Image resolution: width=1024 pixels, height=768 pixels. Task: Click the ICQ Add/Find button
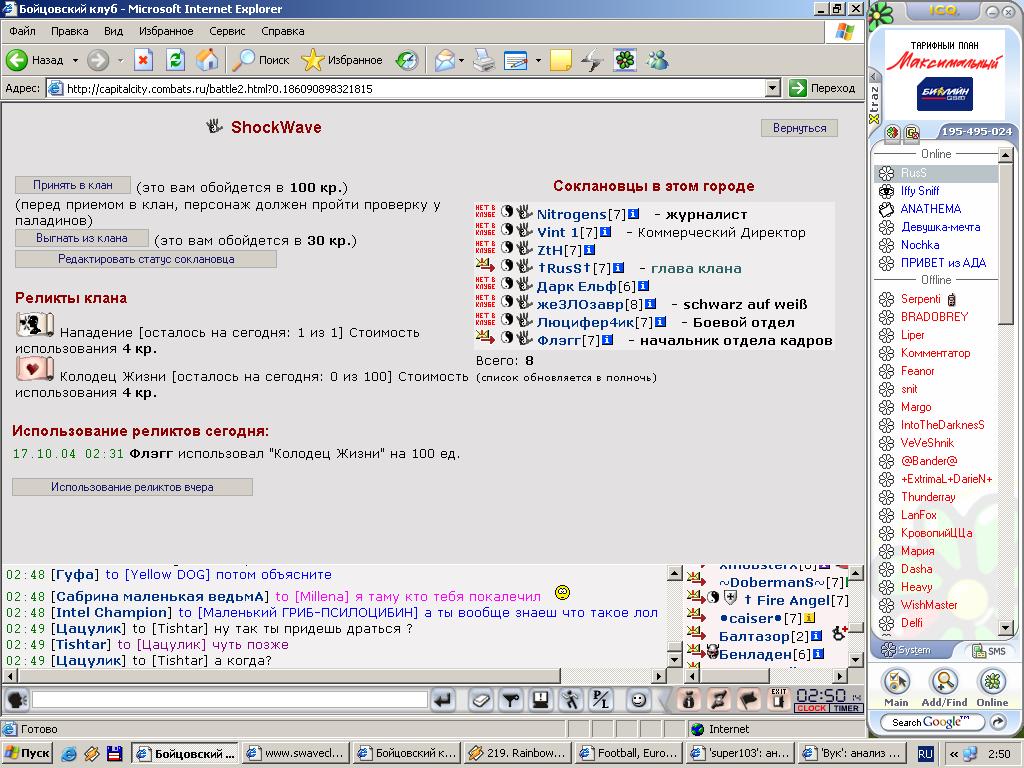pos(944,688)
